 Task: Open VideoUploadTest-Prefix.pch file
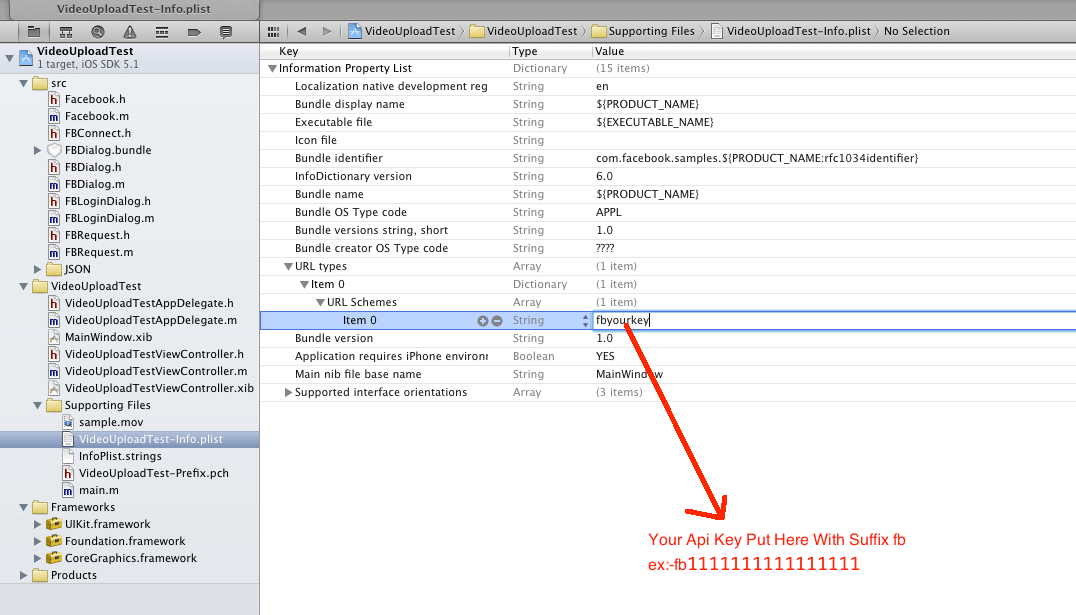coord(154,474)
